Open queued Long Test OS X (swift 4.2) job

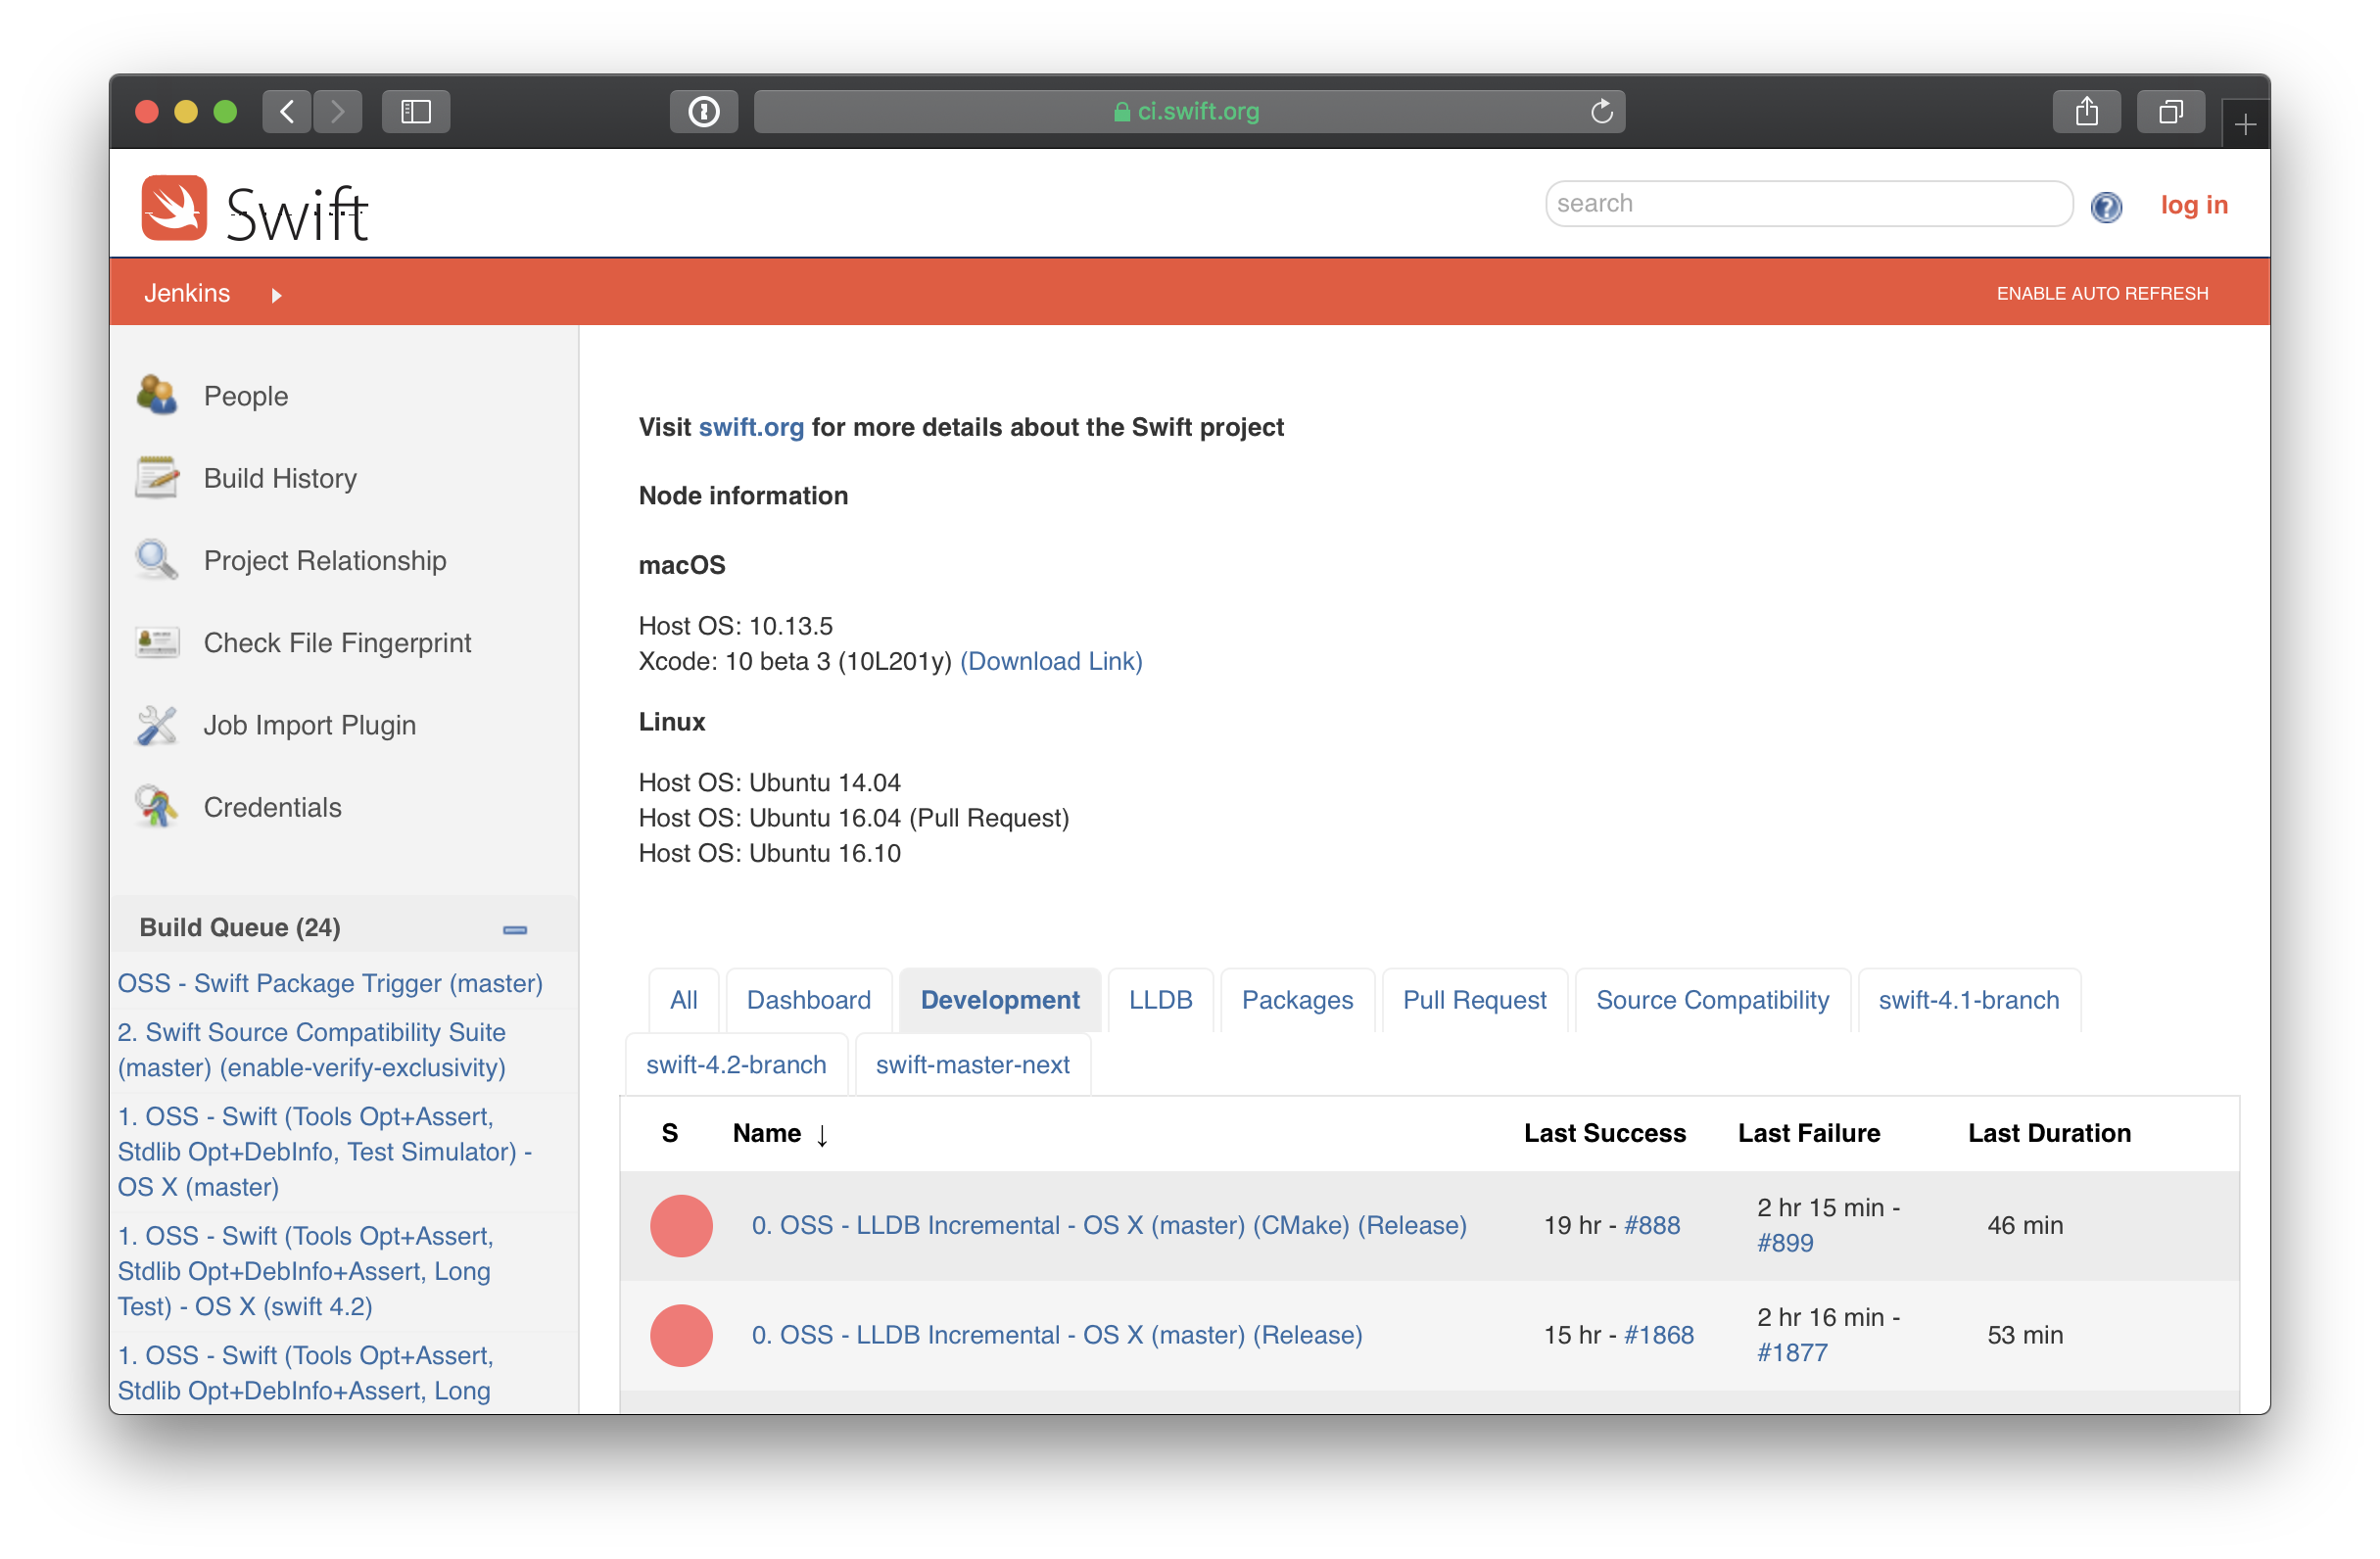306,1271
